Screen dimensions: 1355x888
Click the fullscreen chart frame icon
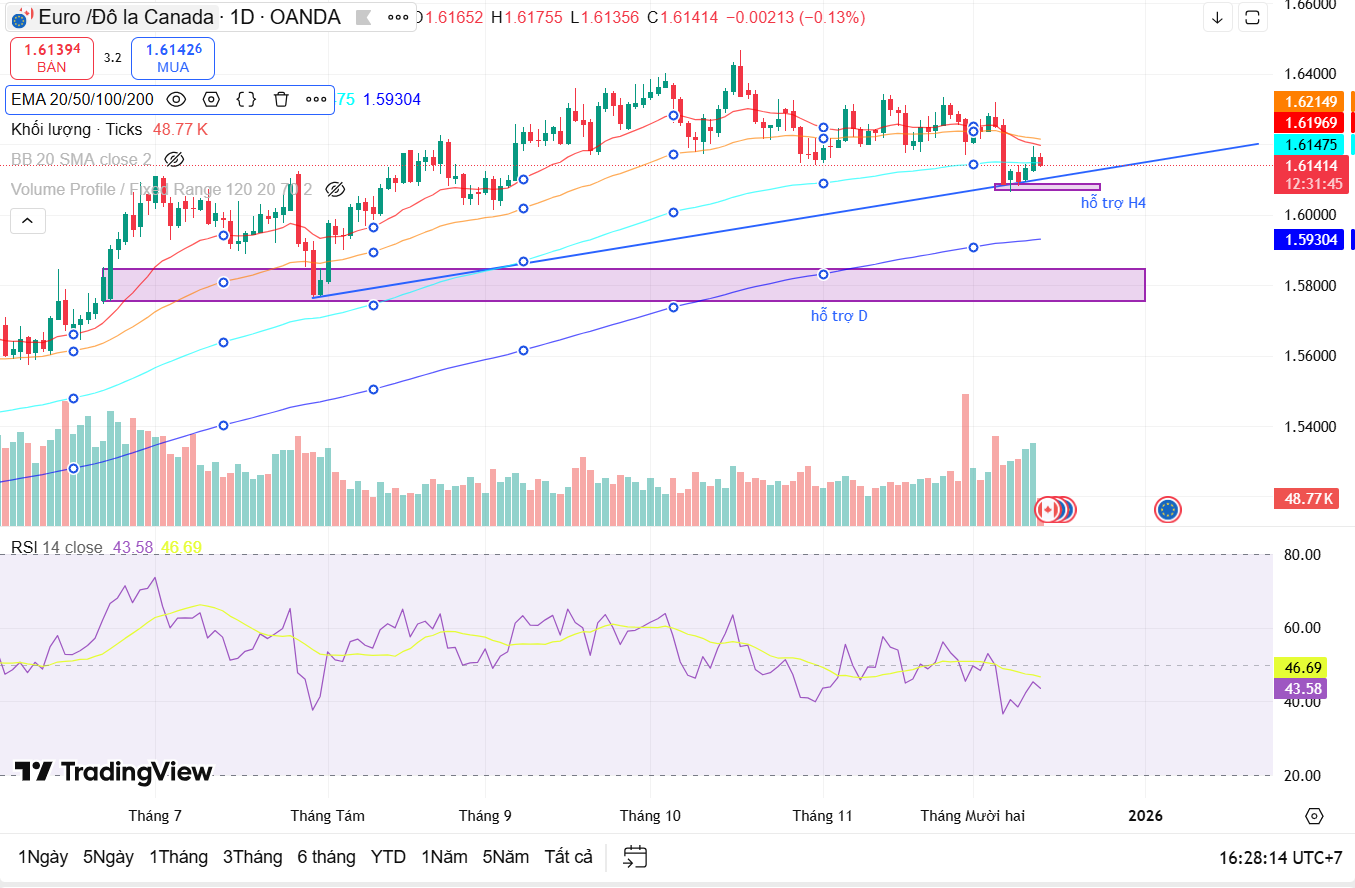(1251, 17)
